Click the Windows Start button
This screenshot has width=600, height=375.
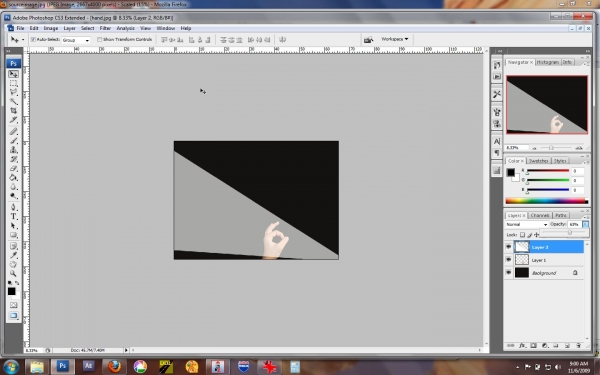click(10, 367)
